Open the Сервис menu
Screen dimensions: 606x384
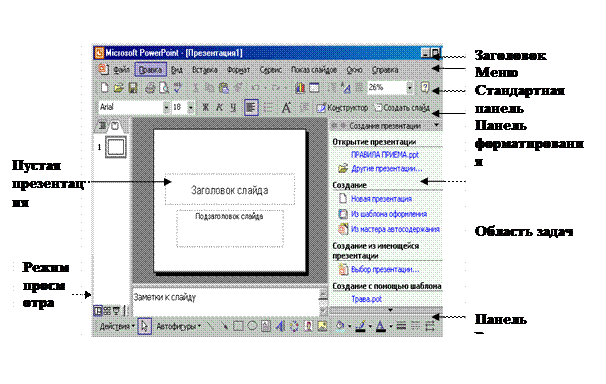click(x=271, y=70)
